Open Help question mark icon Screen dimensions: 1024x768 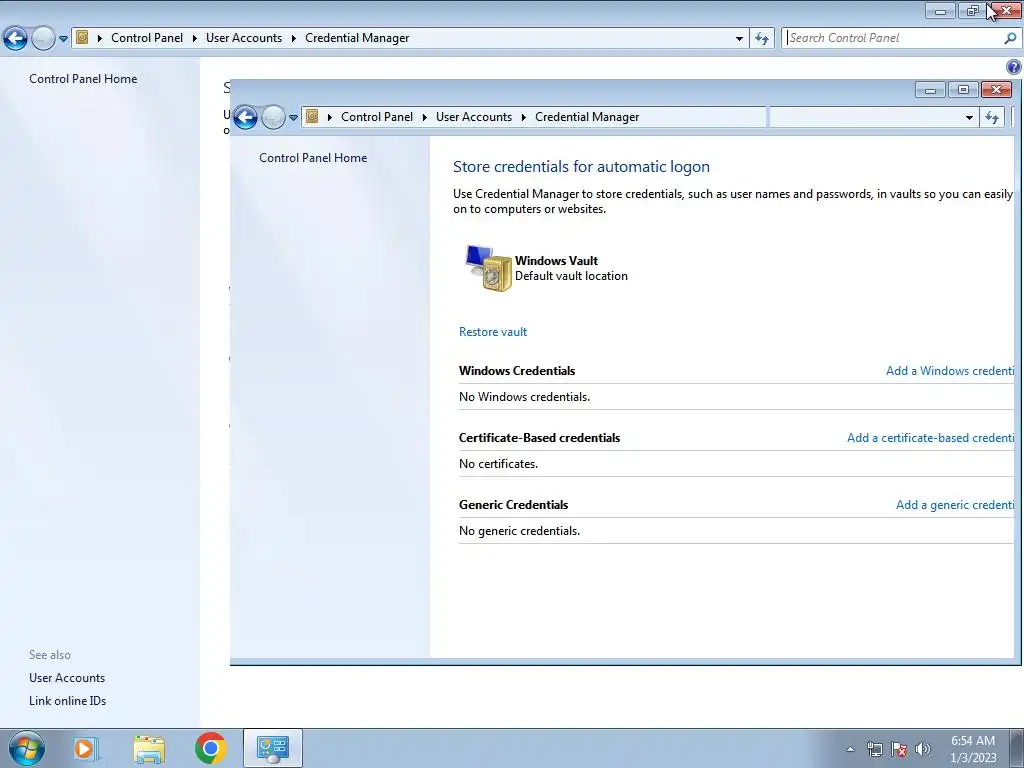coord(1014,67)
